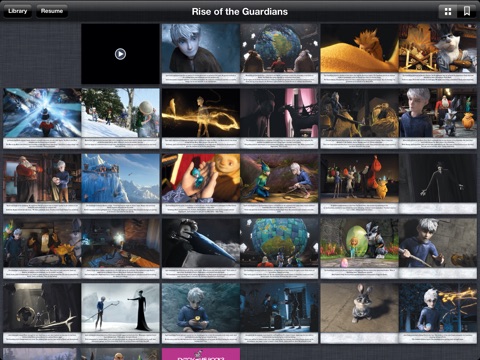Tap the Resume button
The image size is (480, 360).
(x=52, y=11)
